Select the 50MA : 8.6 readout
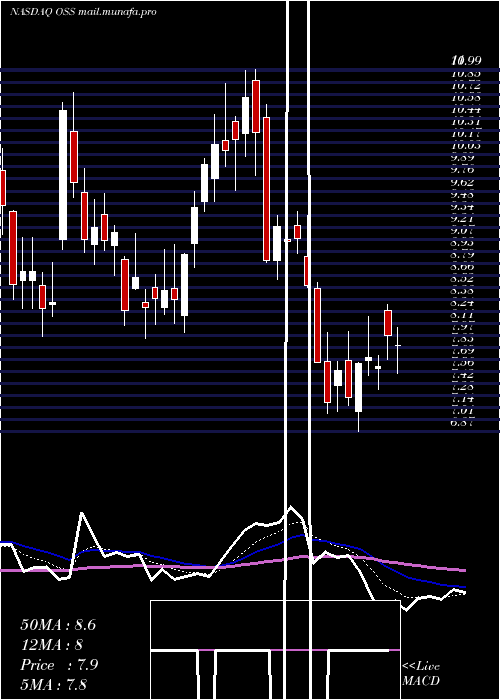The width and height of the screenshot is (500, 700). (x=58, y=625)
